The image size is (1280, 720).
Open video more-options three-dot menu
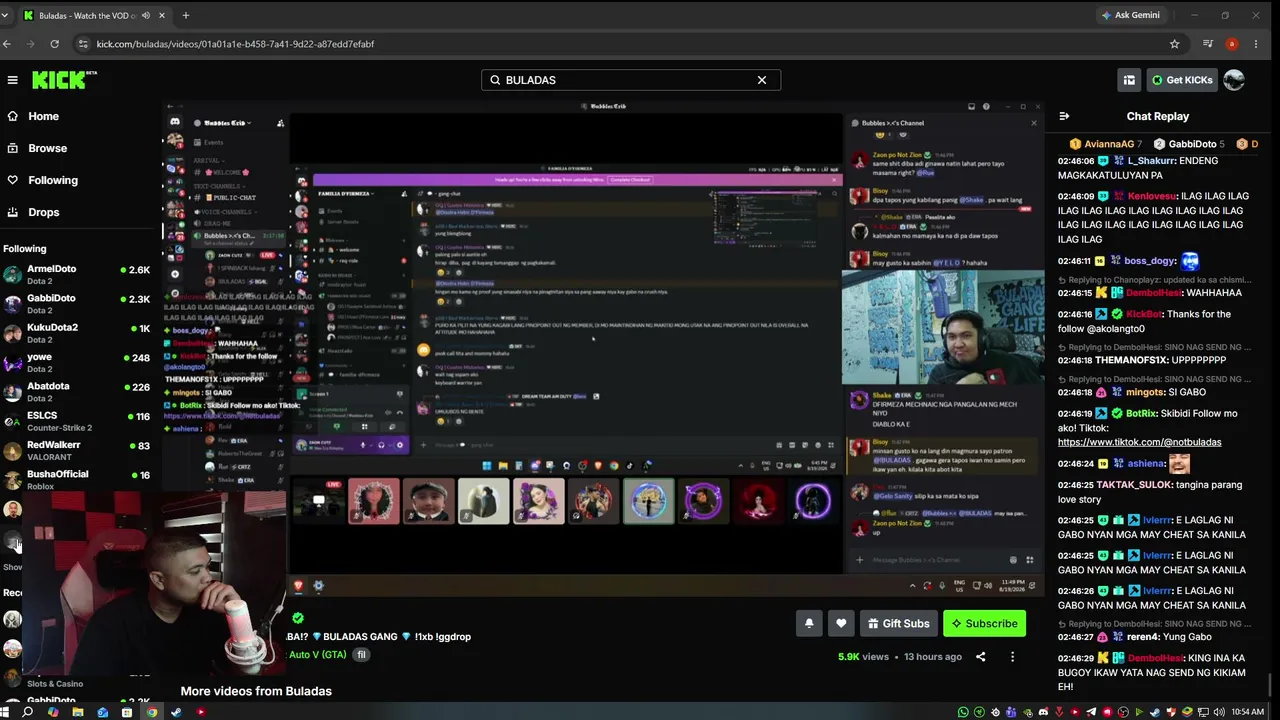1012,657
